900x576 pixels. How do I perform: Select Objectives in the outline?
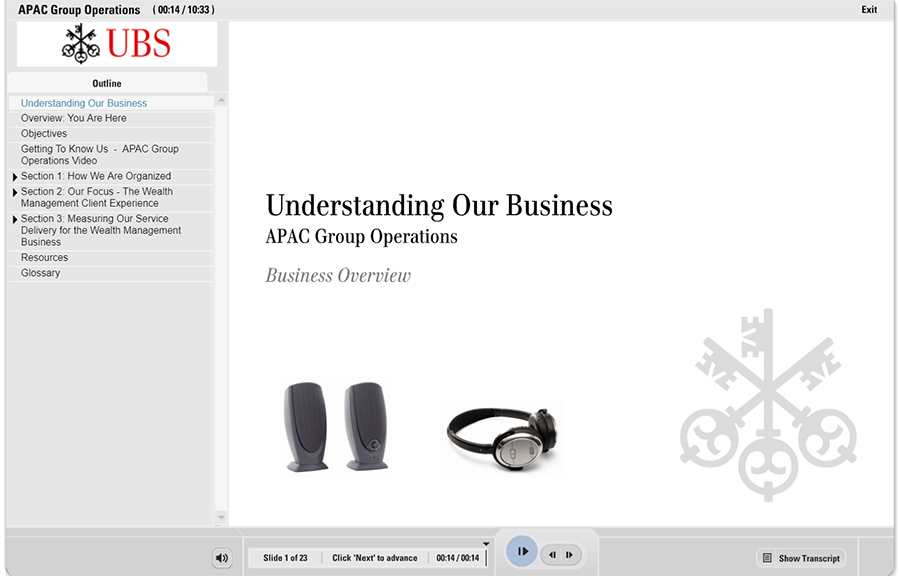coord(44,133)
